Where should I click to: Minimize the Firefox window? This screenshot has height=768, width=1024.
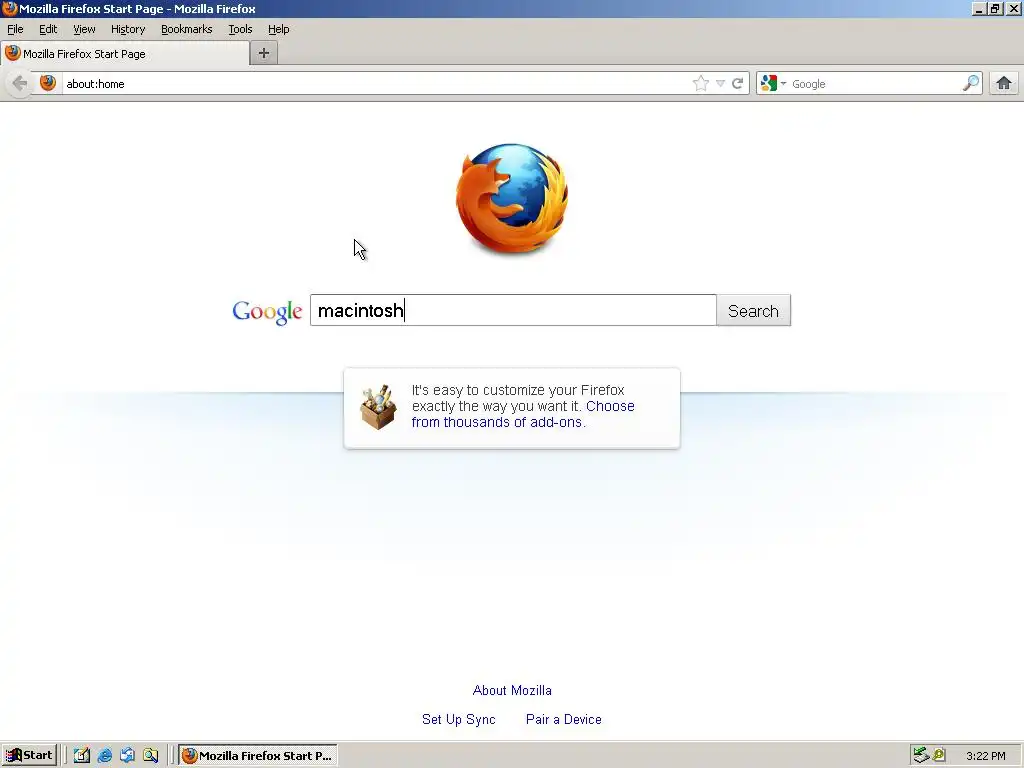978,8
